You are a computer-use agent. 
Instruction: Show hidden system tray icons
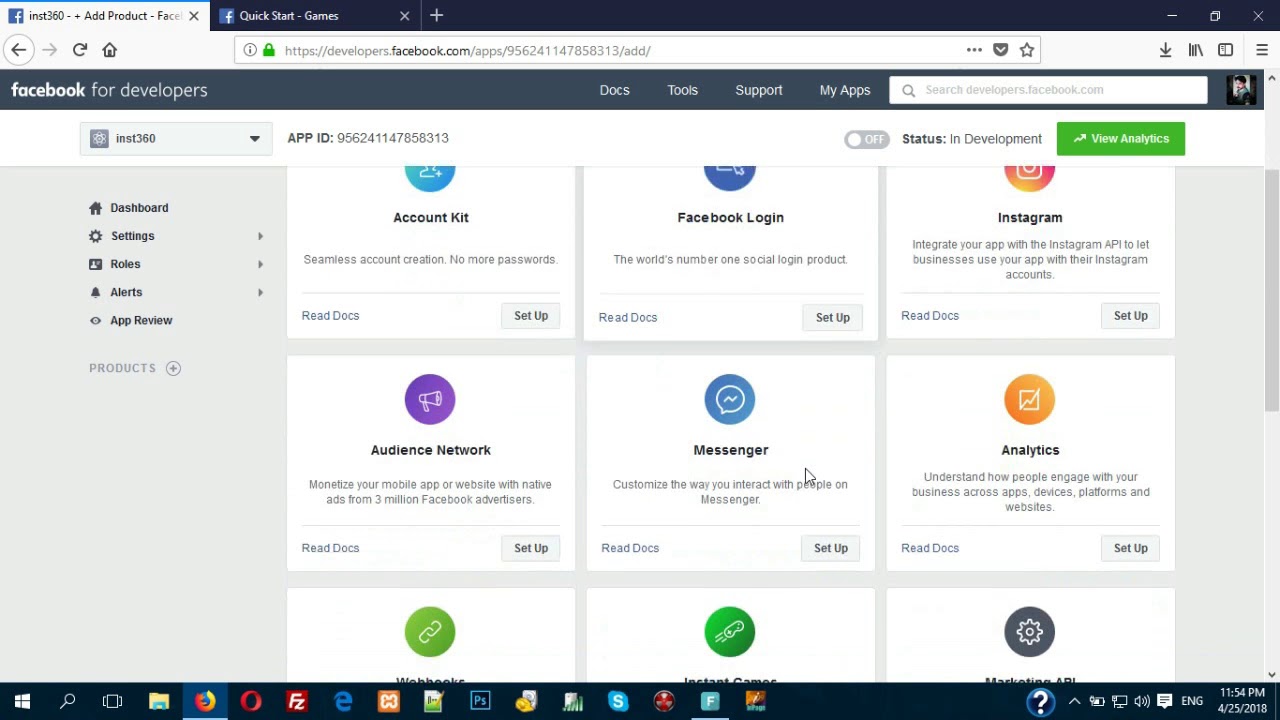point(1074,701)
